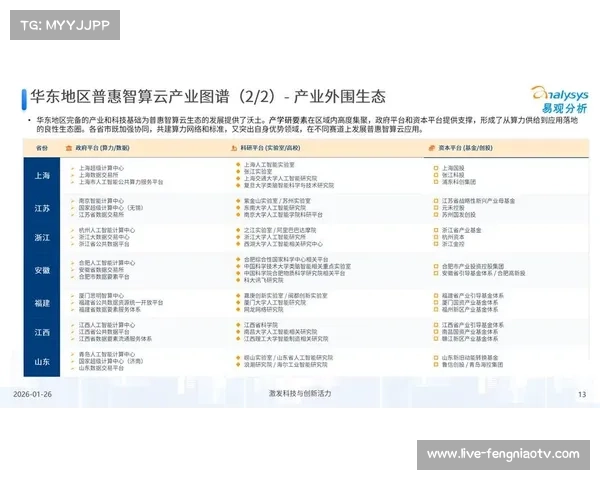The image size is (600, 480).
Task: Click the entry 福建省产业引导基金体系
Action: click(473, 296)
